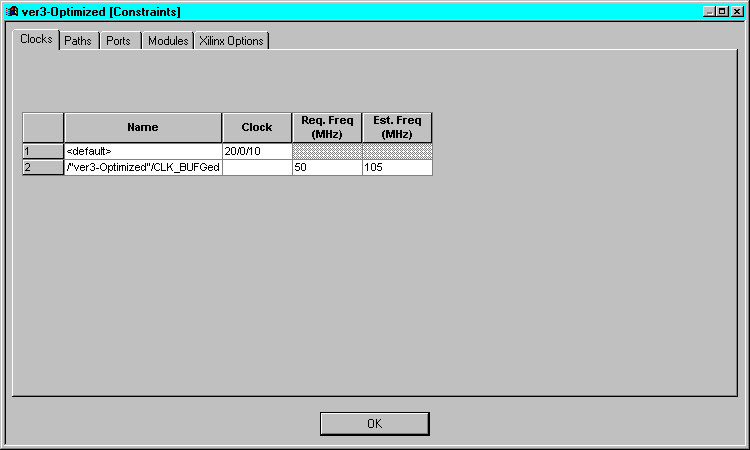Edit the required frequency value 50
The width and height of the screenshot is (750, 450).
327,168
